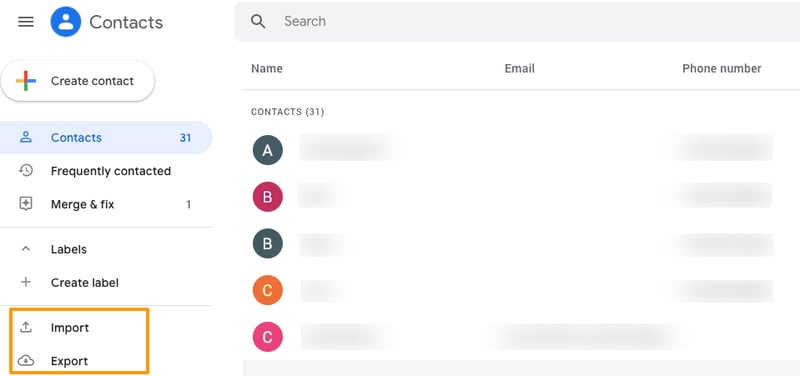Click the 1 count beside Merge & fix
The width and height of the screenshot is (800, 376).
[188, 205]
